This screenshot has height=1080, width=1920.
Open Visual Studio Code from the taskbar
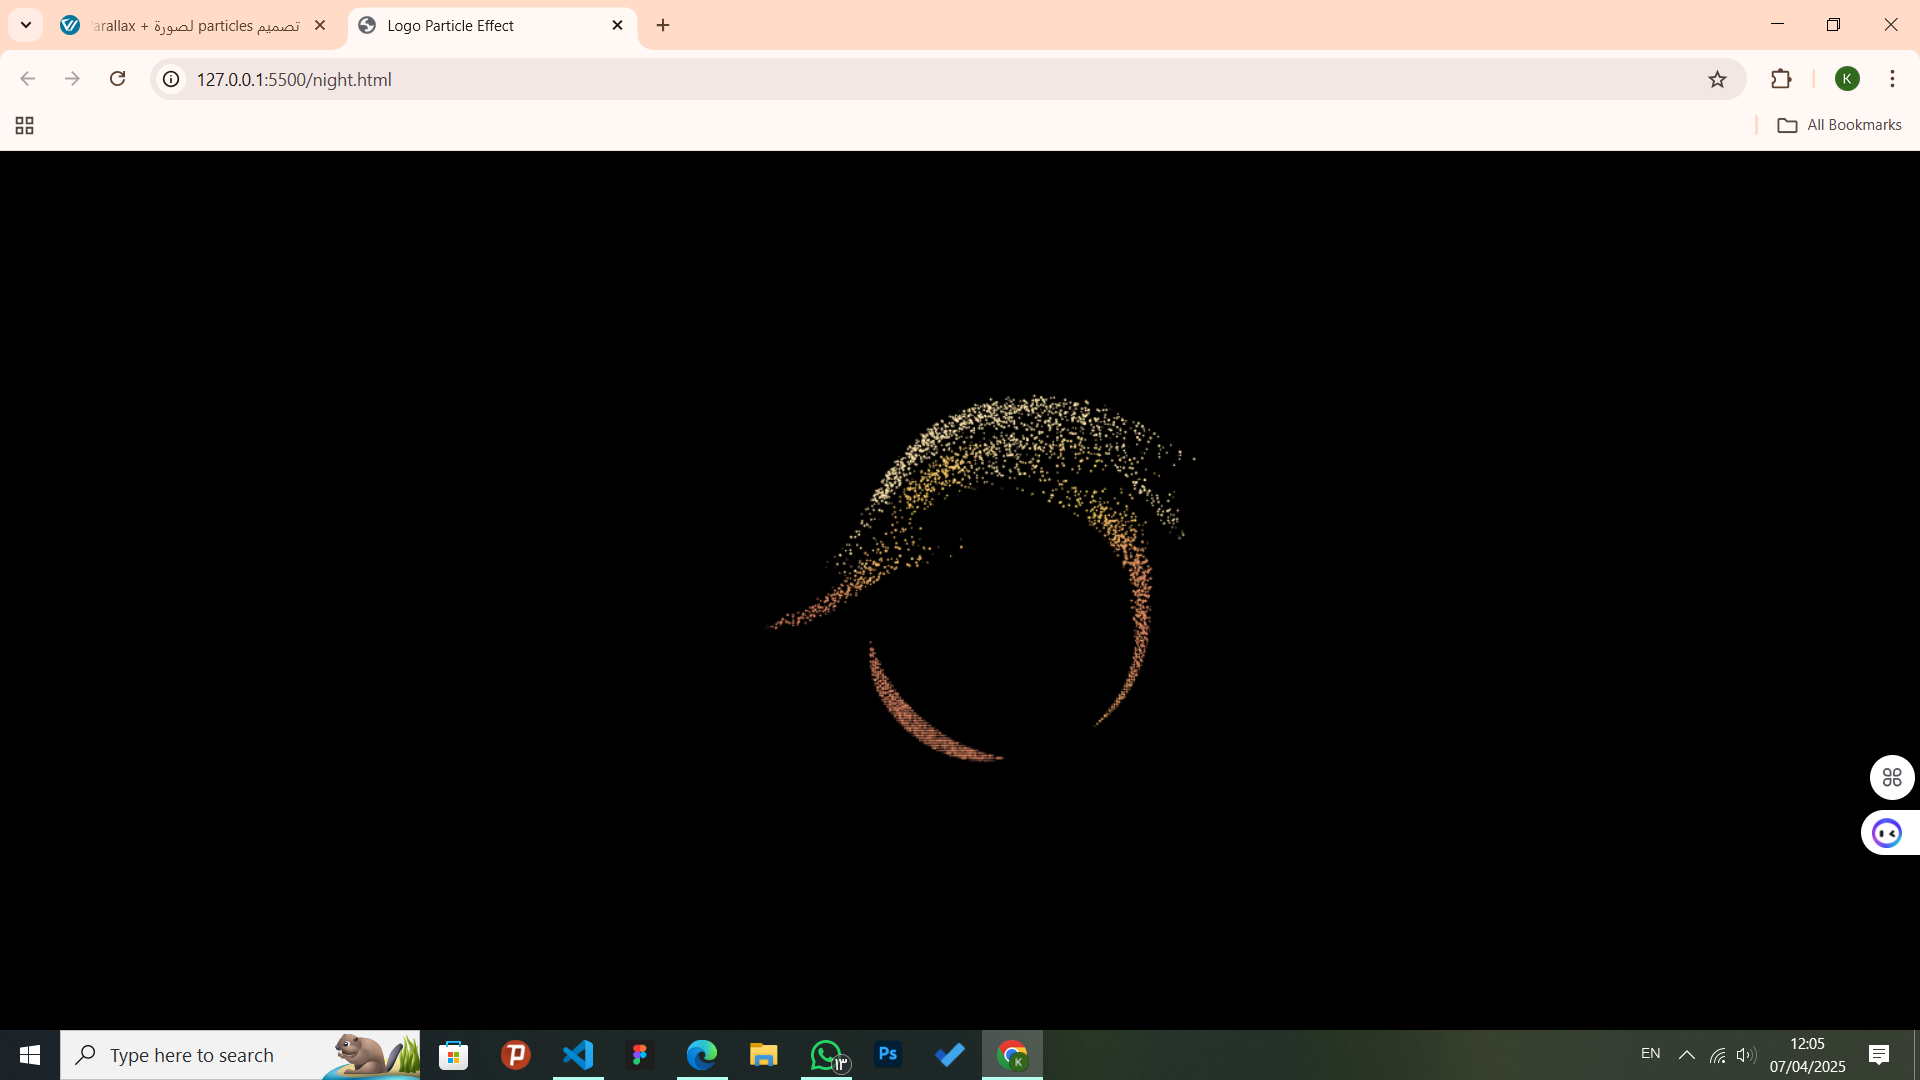[x=578, y=1055]
